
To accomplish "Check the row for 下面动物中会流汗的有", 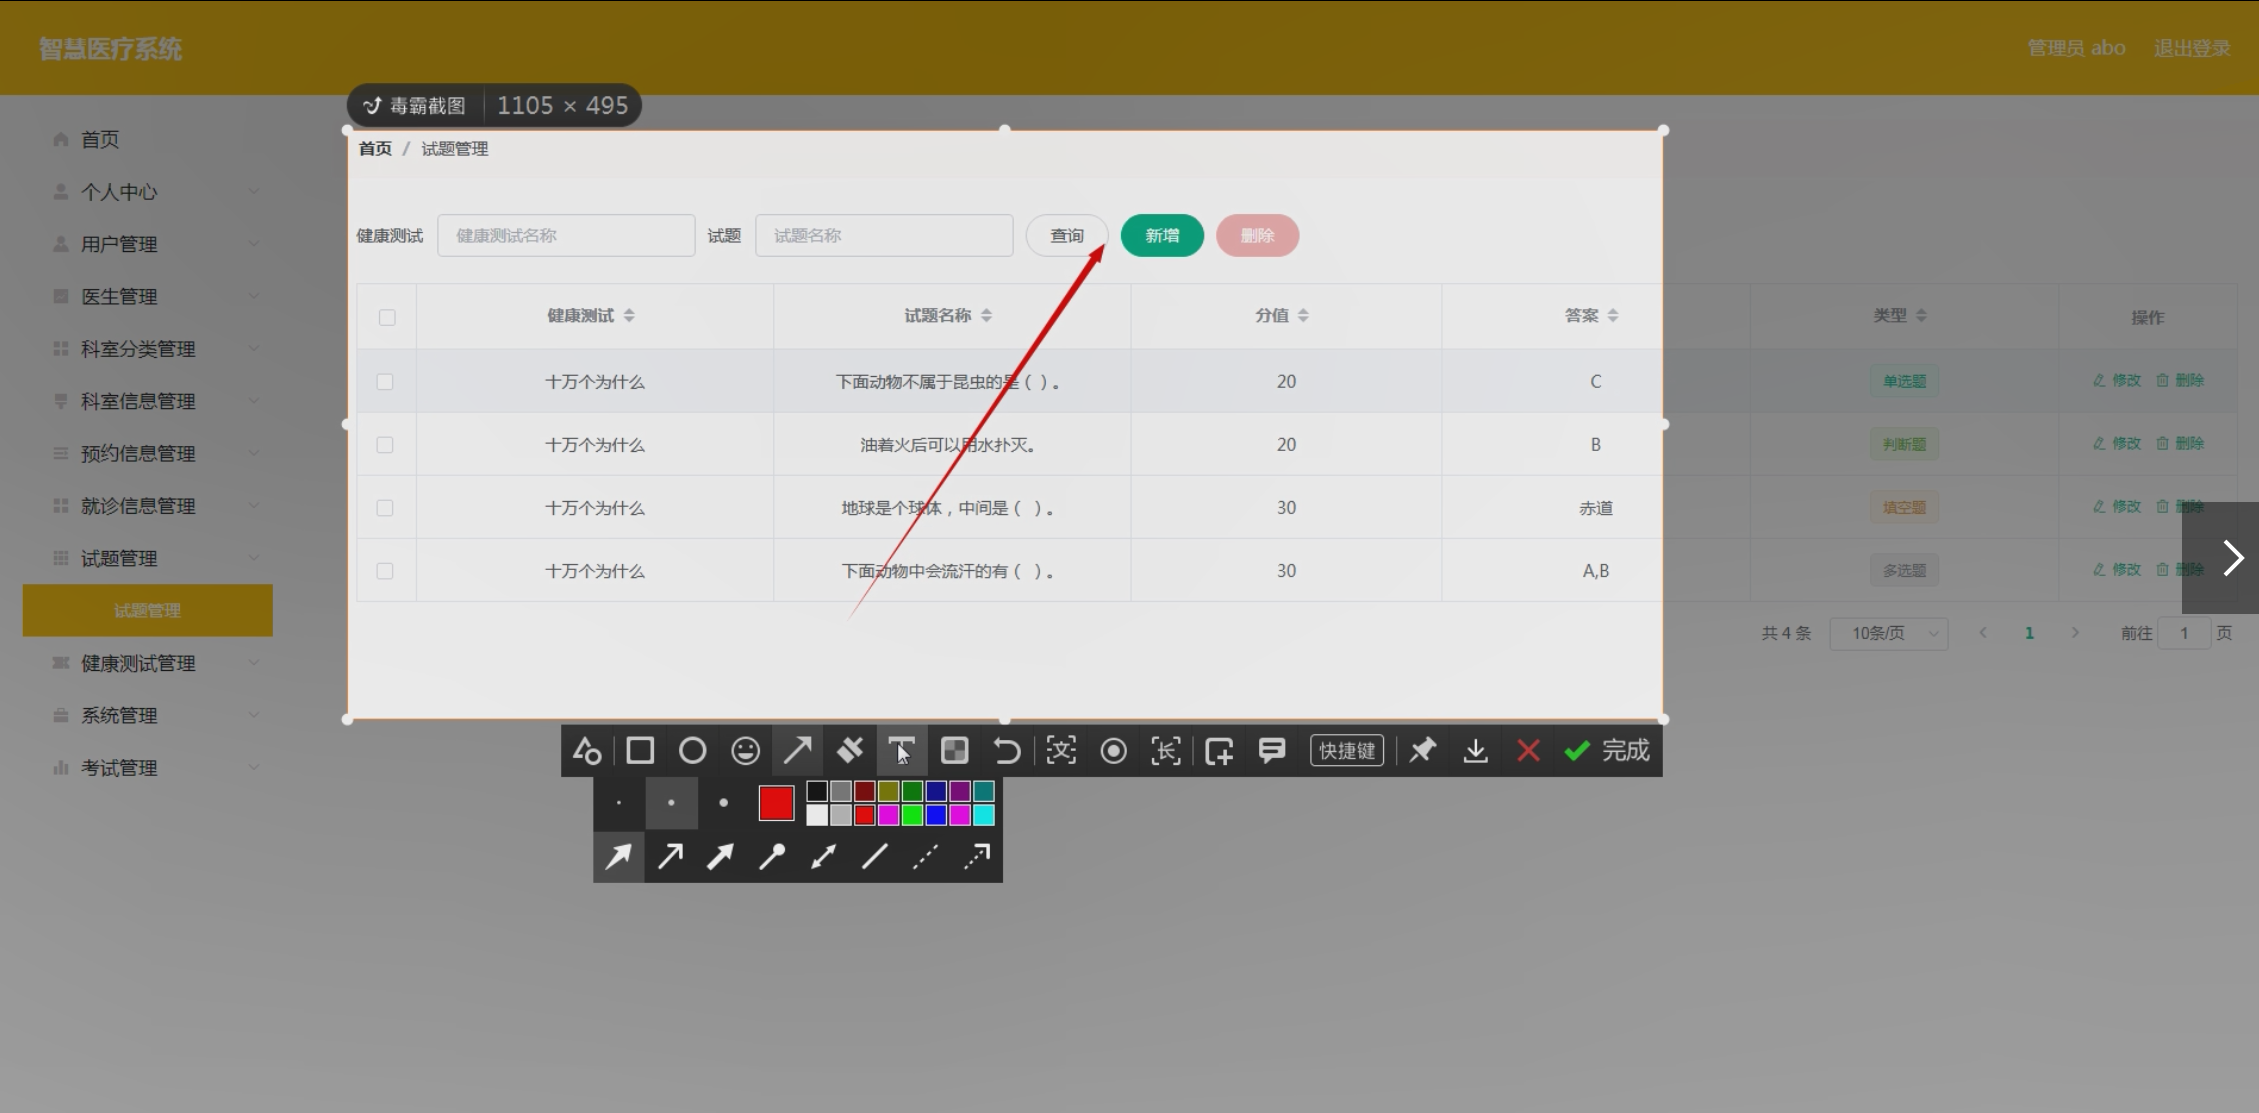I will pos(385,571).
